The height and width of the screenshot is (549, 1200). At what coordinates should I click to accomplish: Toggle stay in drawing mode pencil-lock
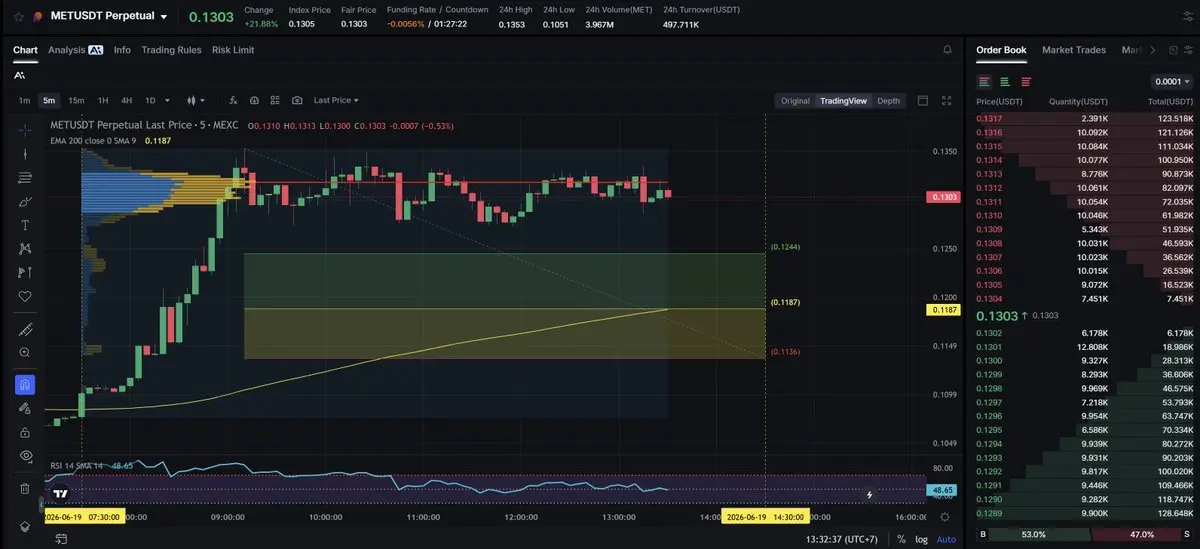[x=25, y=408]
